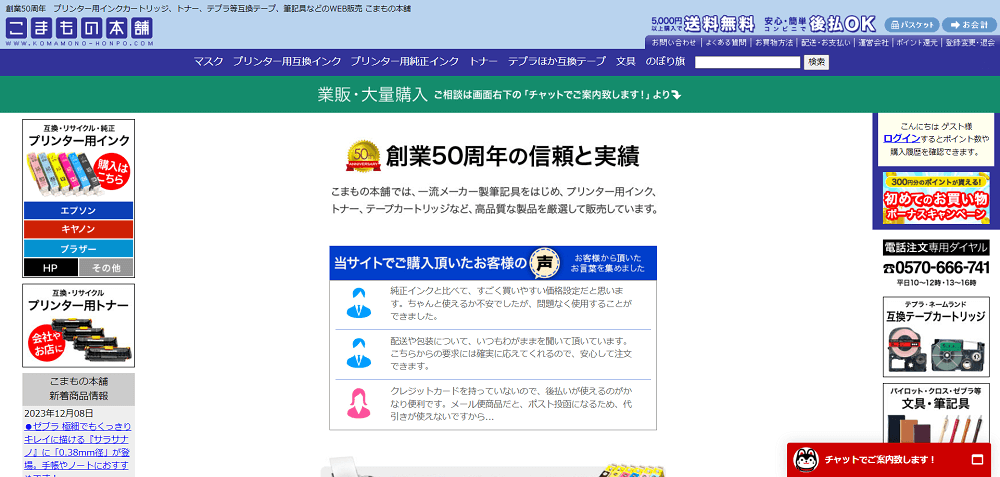Open 文具 category in navigation bar
Screen dimensions: 1000x477
click(625, 62)
